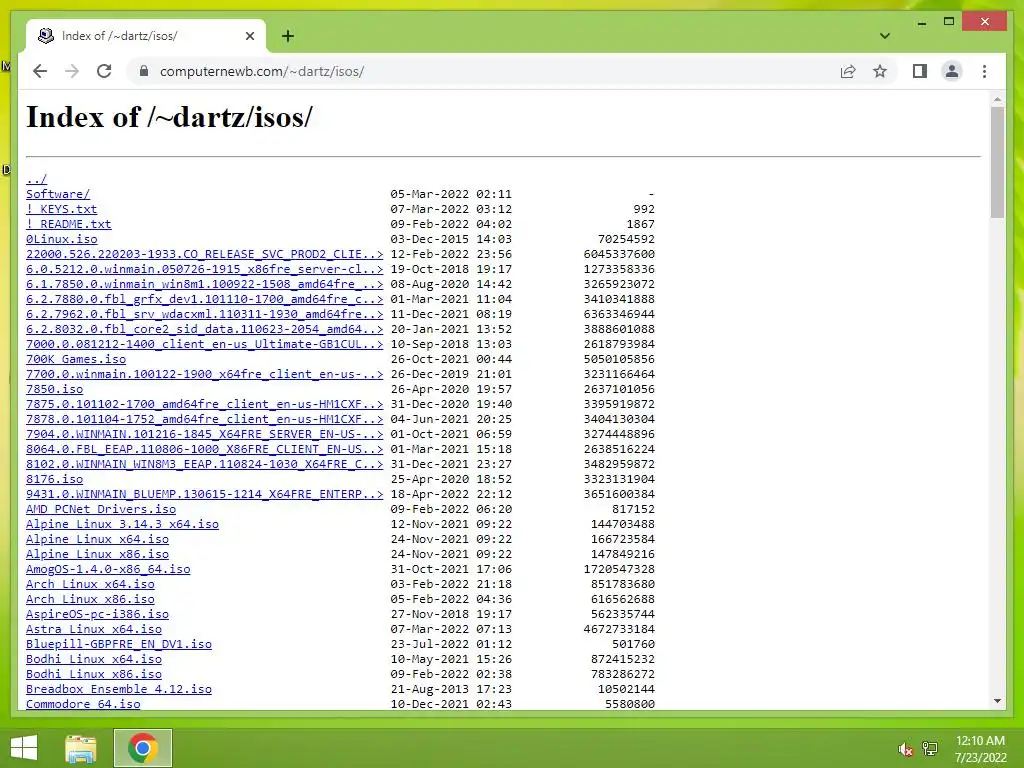This screenshot has height=768, width=1024.
Task: Grab the vertical scrollbar thumb
Action: point(997,162)
